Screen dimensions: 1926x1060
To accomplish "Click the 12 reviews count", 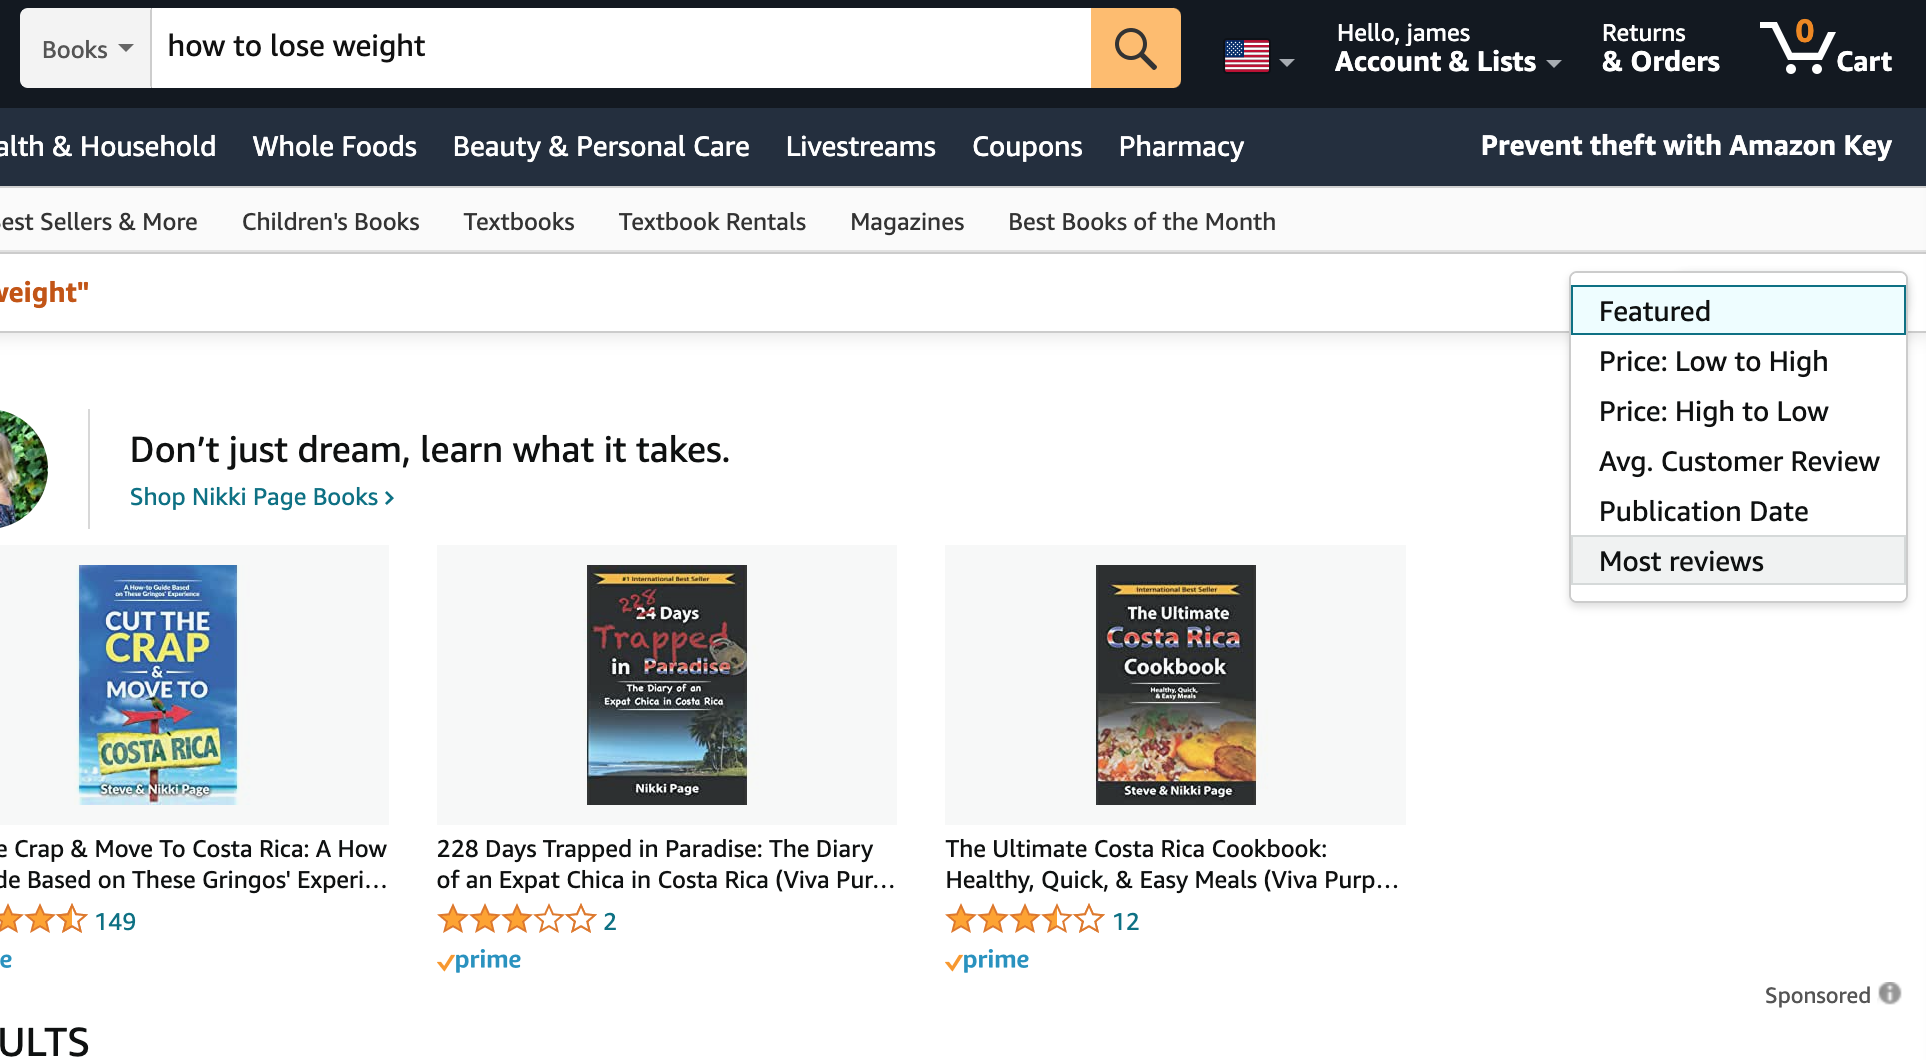I will (x=1126, y=921).
